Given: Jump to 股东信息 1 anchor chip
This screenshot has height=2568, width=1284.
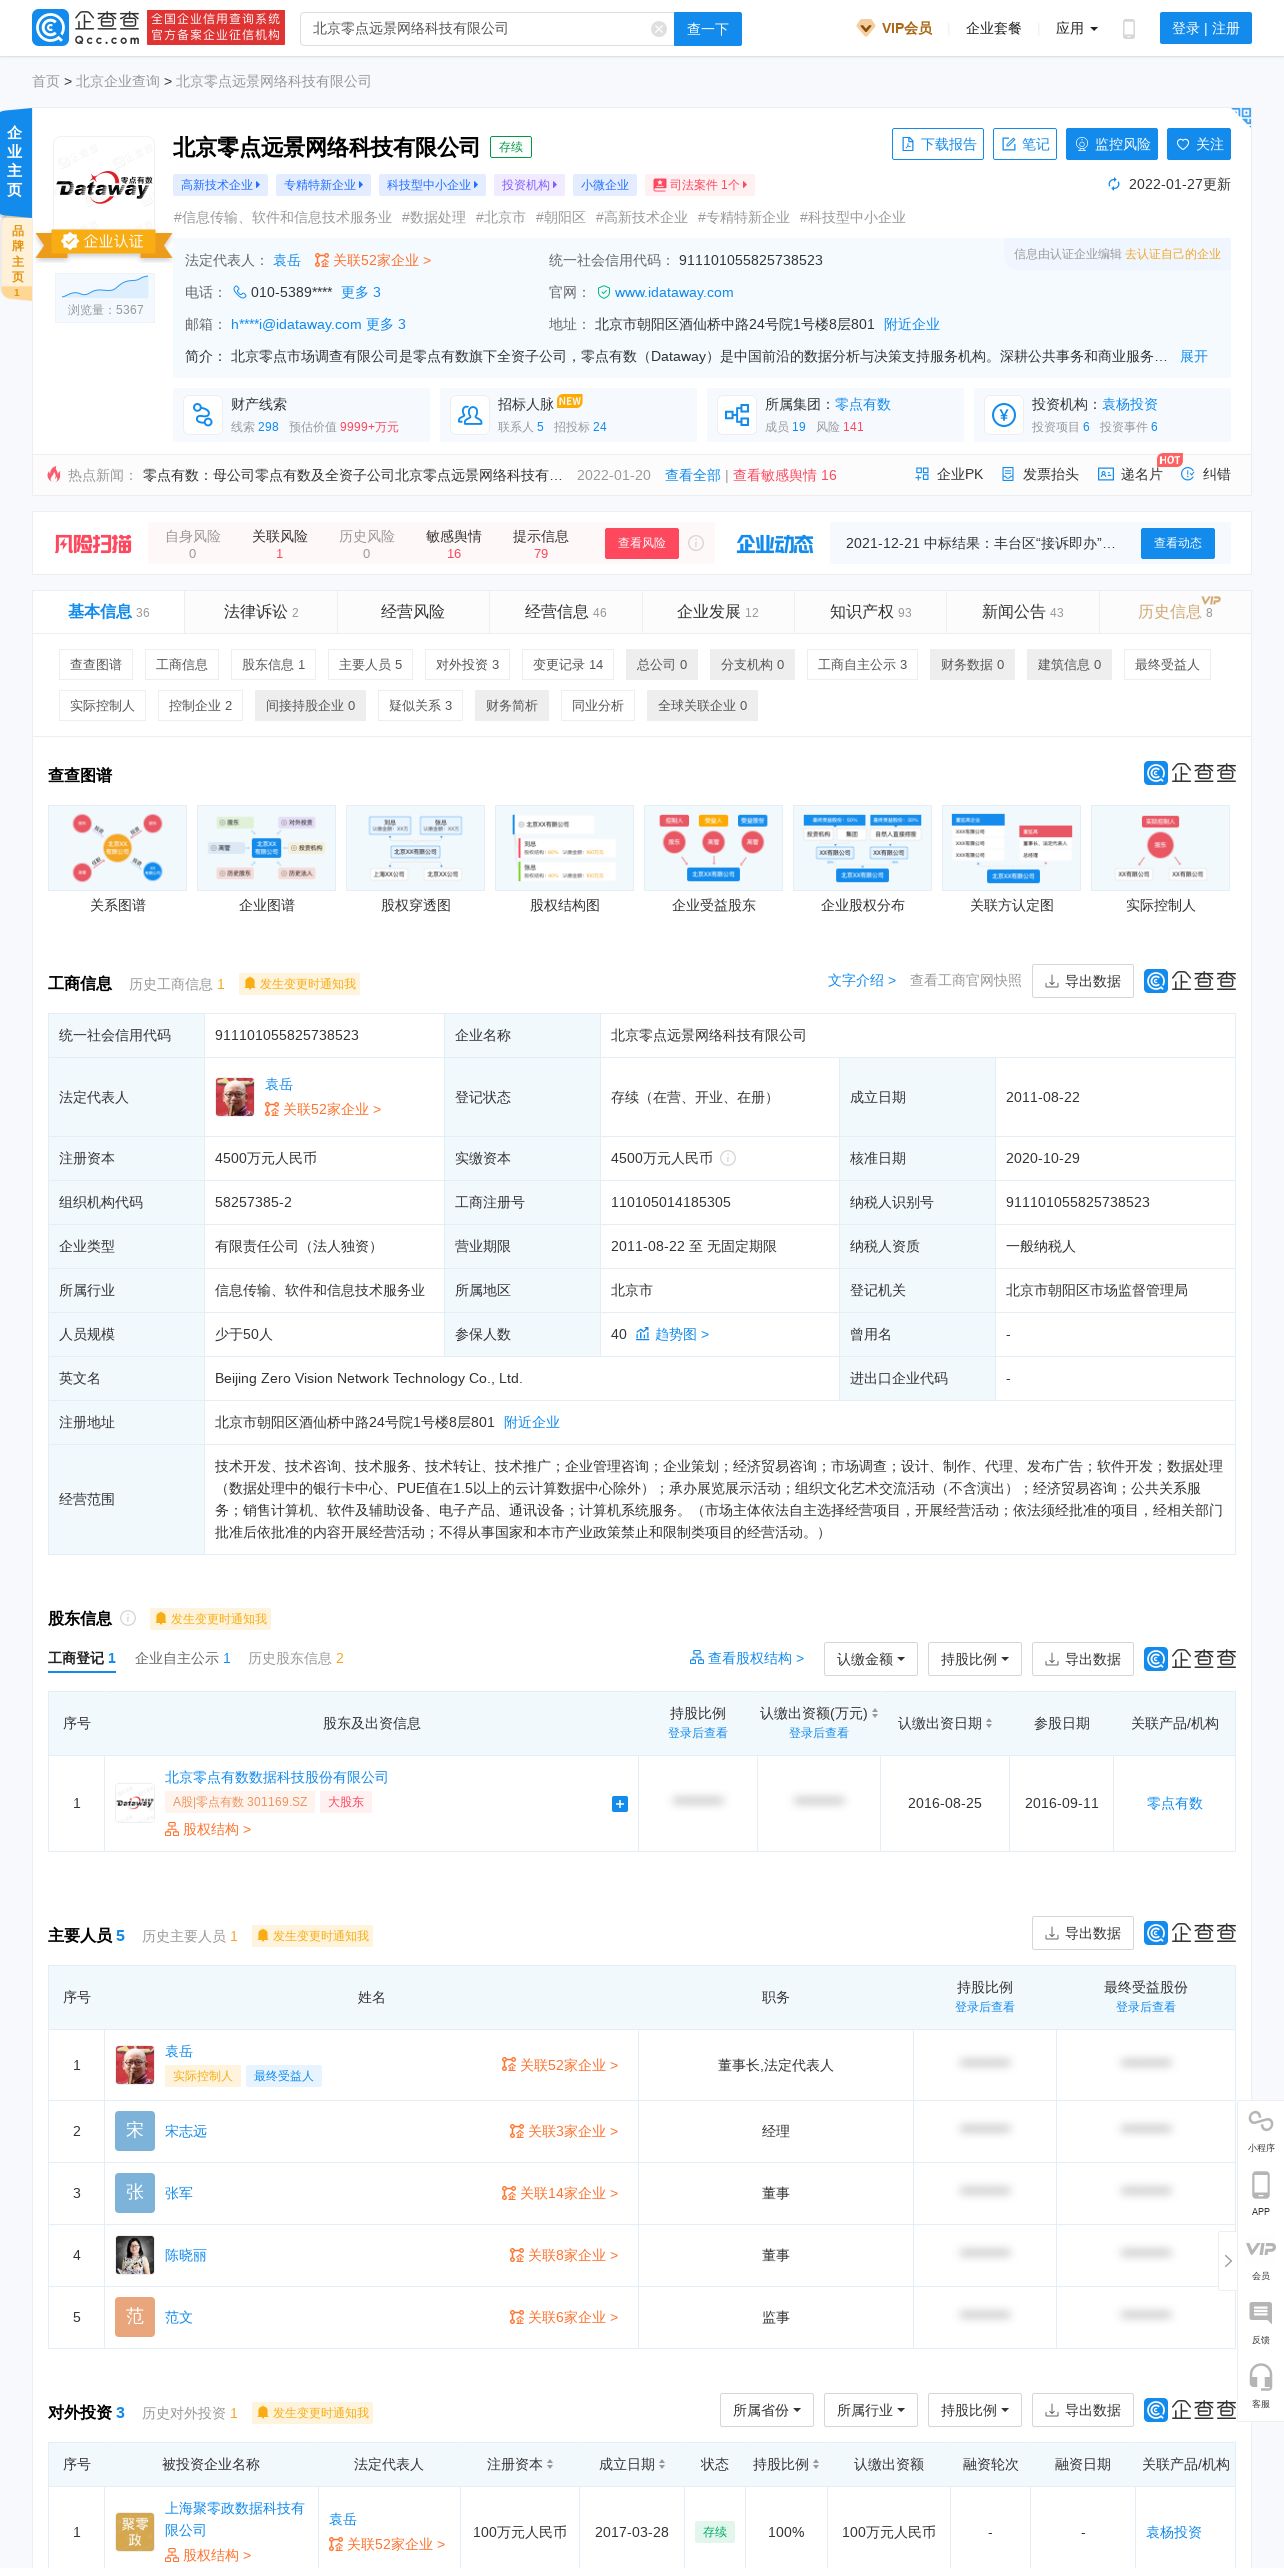Looking at the screenshot, I should click(274, 664).
